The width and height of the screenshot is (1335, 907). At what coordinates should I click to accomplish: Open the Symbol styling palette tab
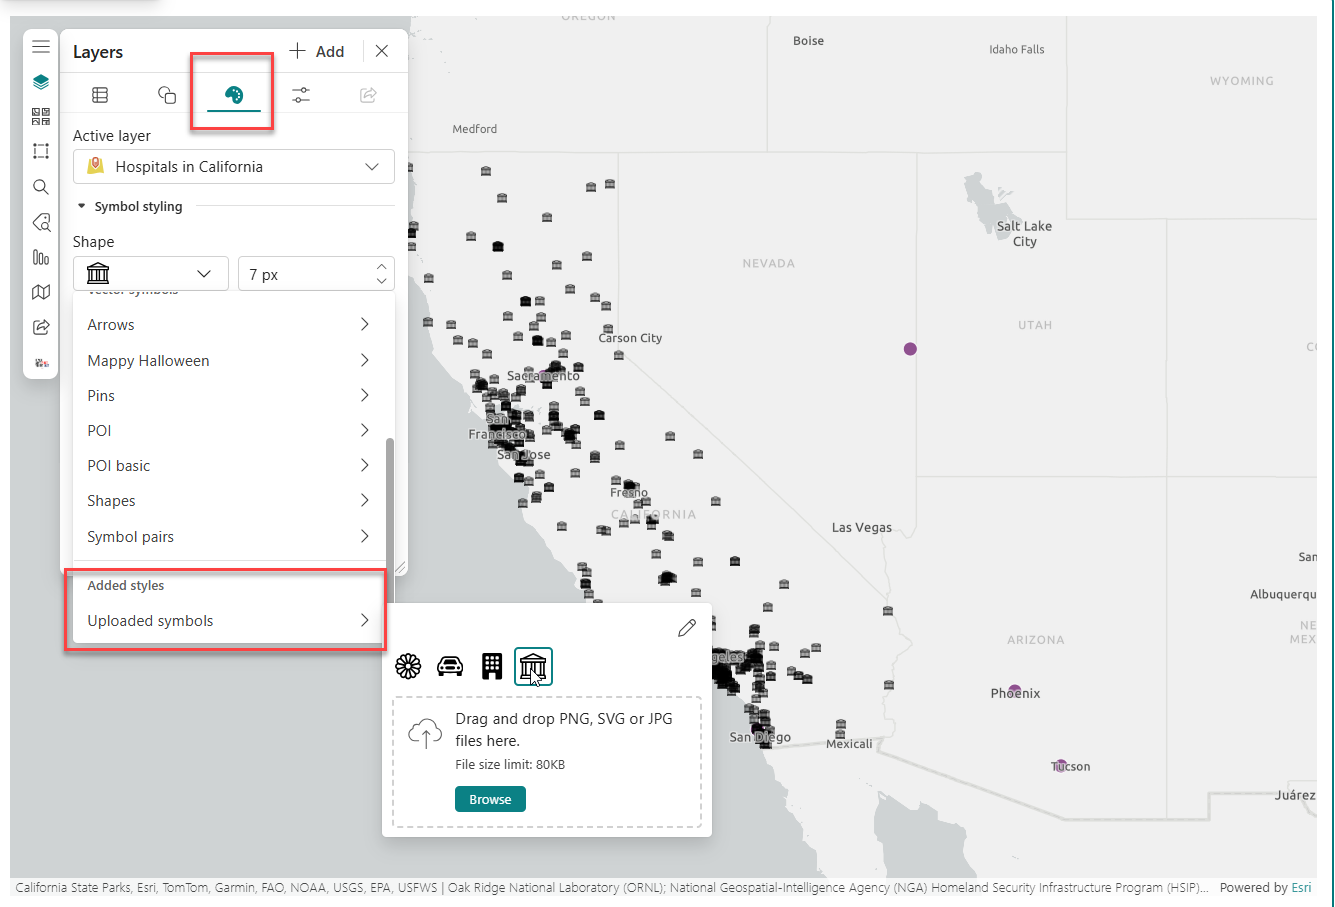(232, 94)
